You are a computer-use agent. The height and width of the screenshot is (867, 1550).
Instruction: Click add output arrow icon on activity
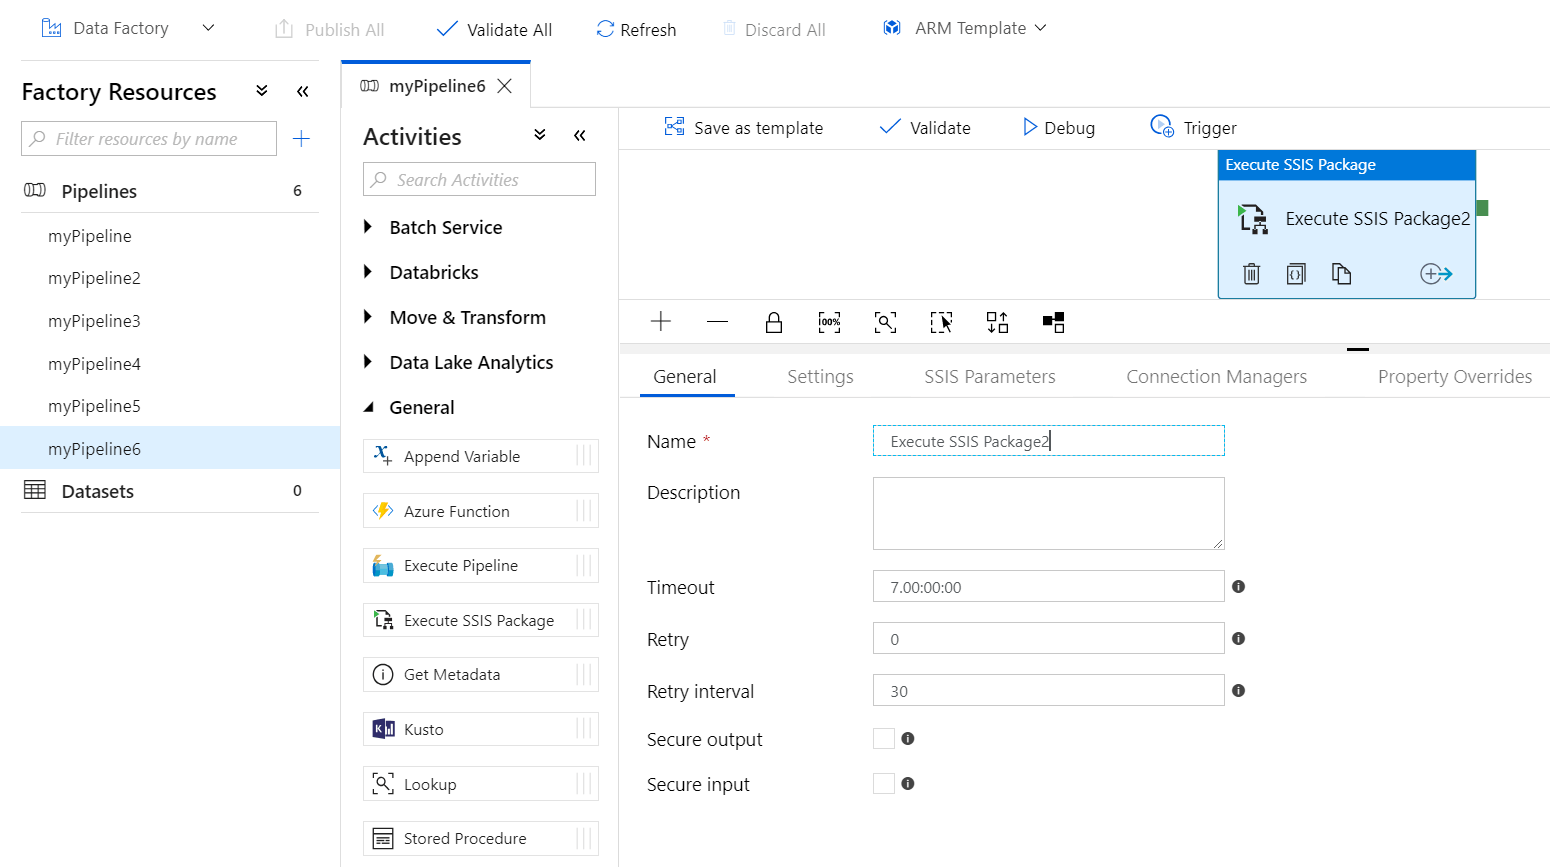click(1435, 274)
